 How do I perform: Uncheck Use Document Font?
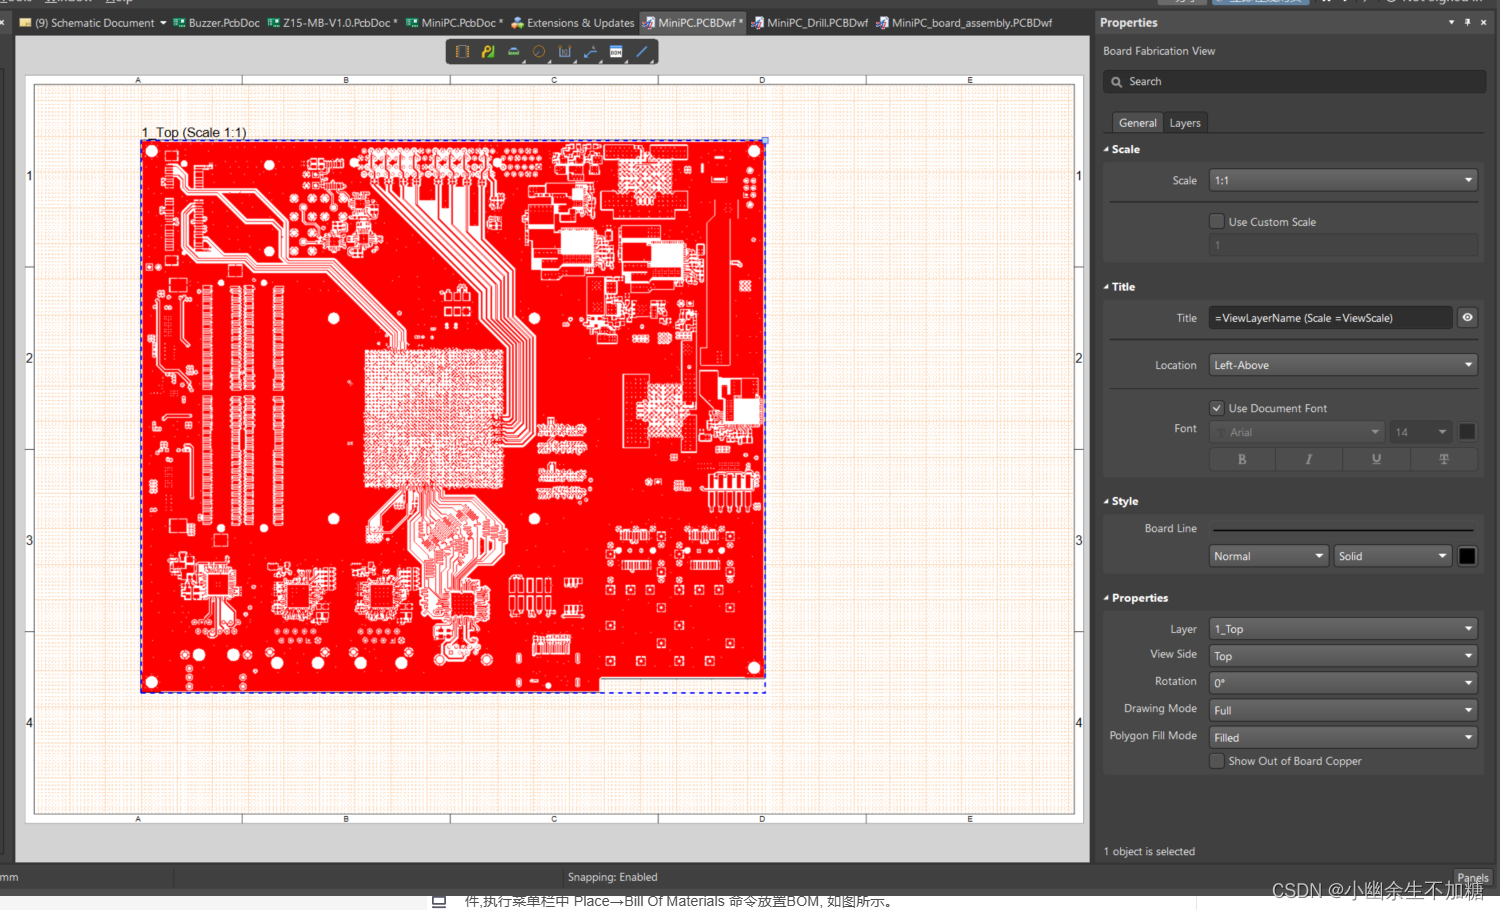pyautogui.click(x=1217, y=408)
